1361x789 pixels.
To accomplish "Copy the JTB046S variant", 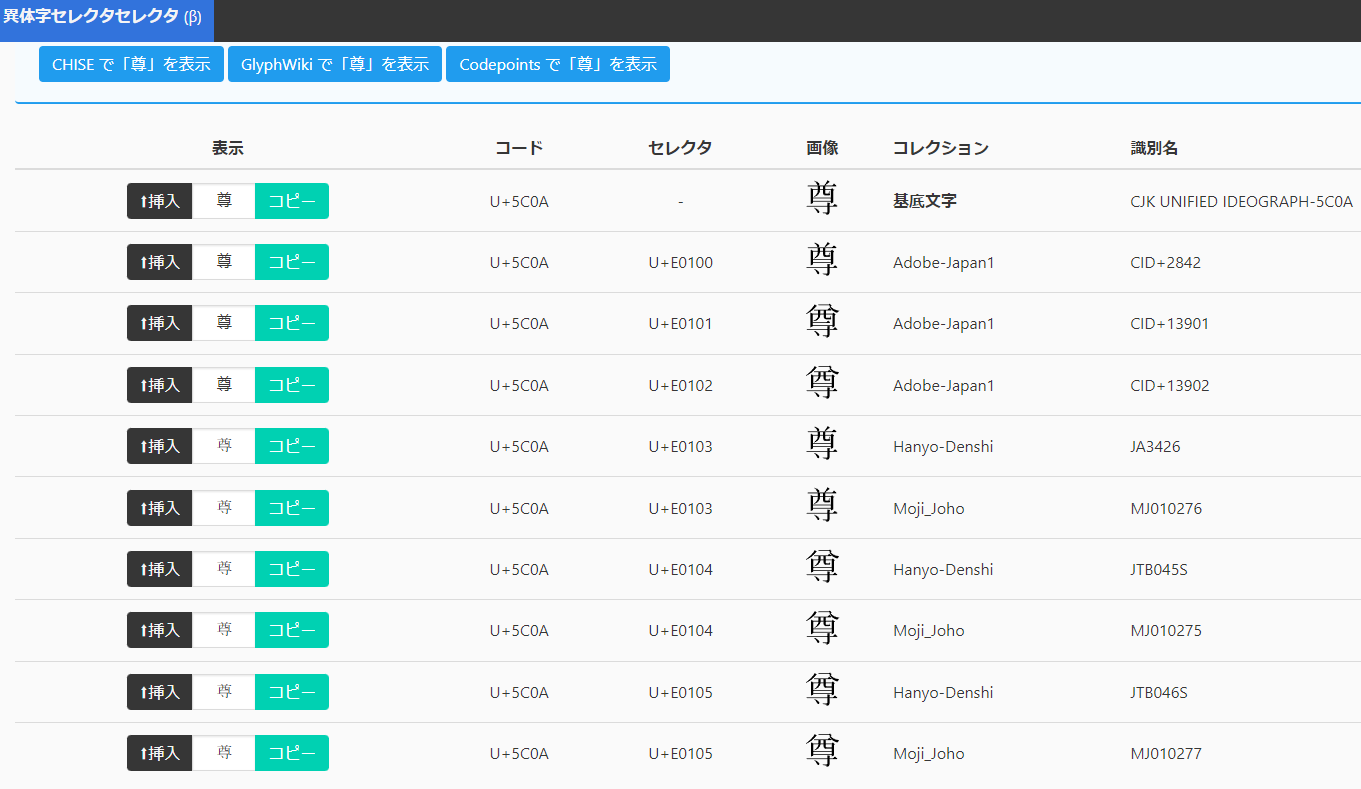I will click(292, 692).
